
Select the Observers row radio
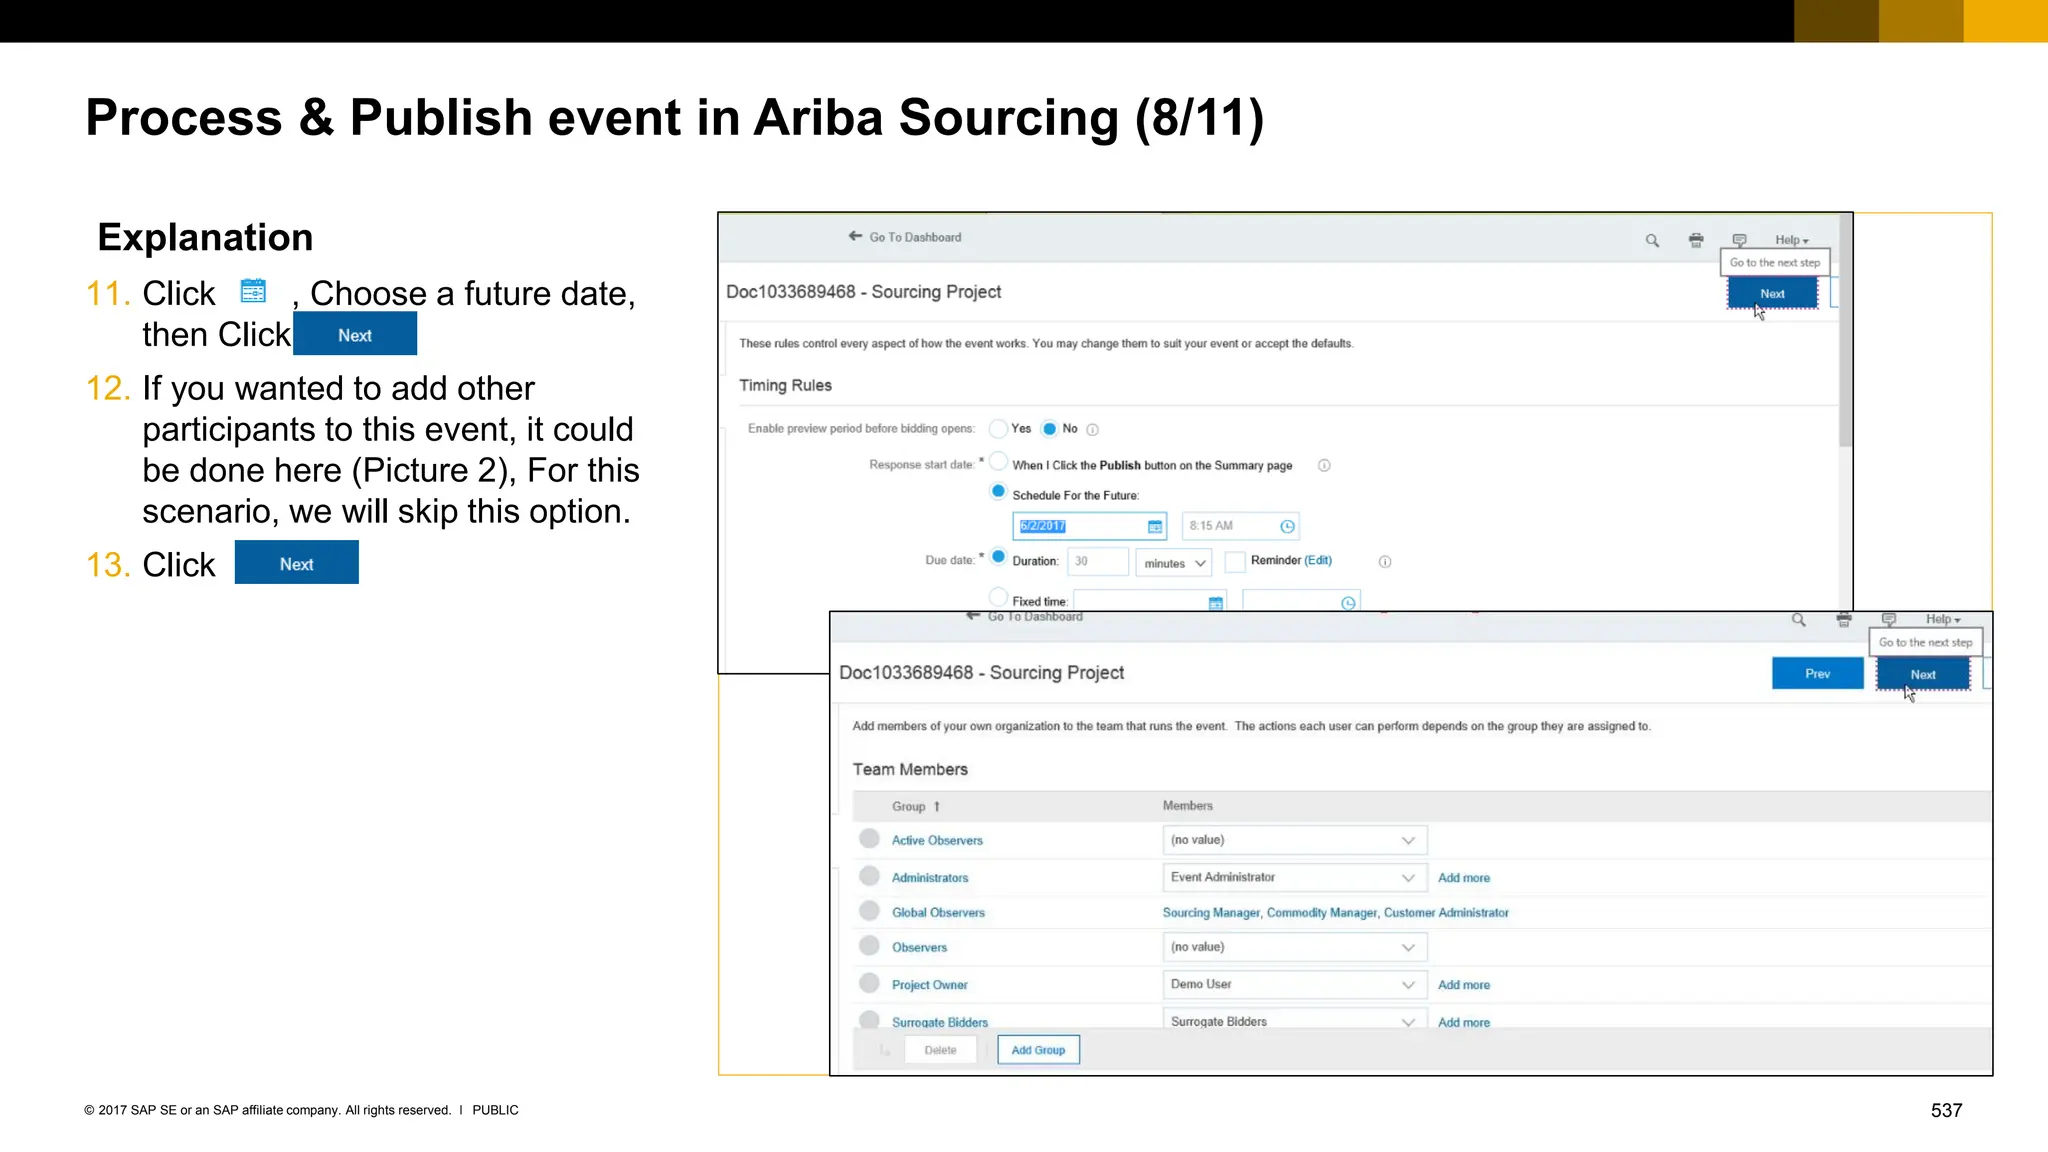coord(869,946)
